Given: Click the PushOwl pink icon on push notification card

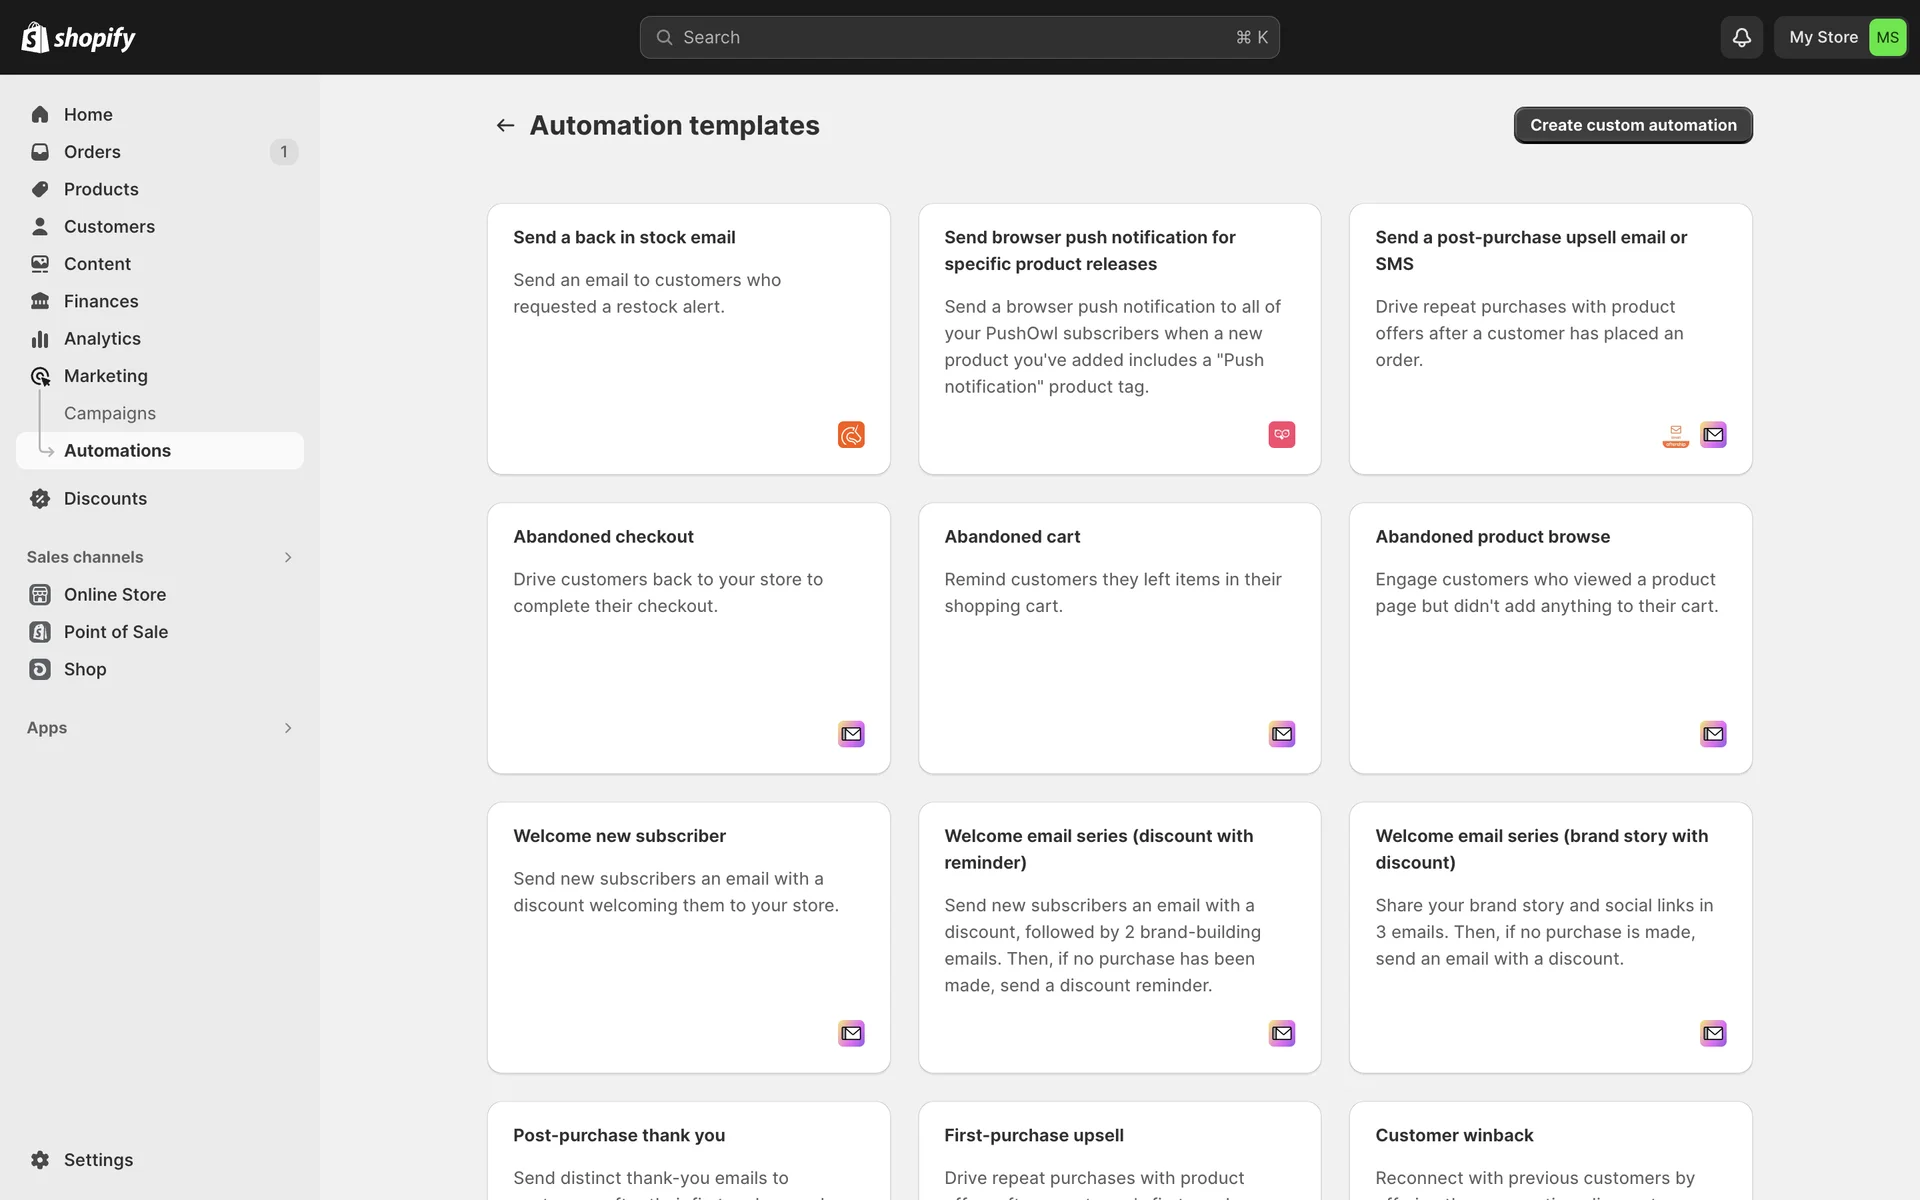Looking at the screenshot, I should (x=1281, y=434).
